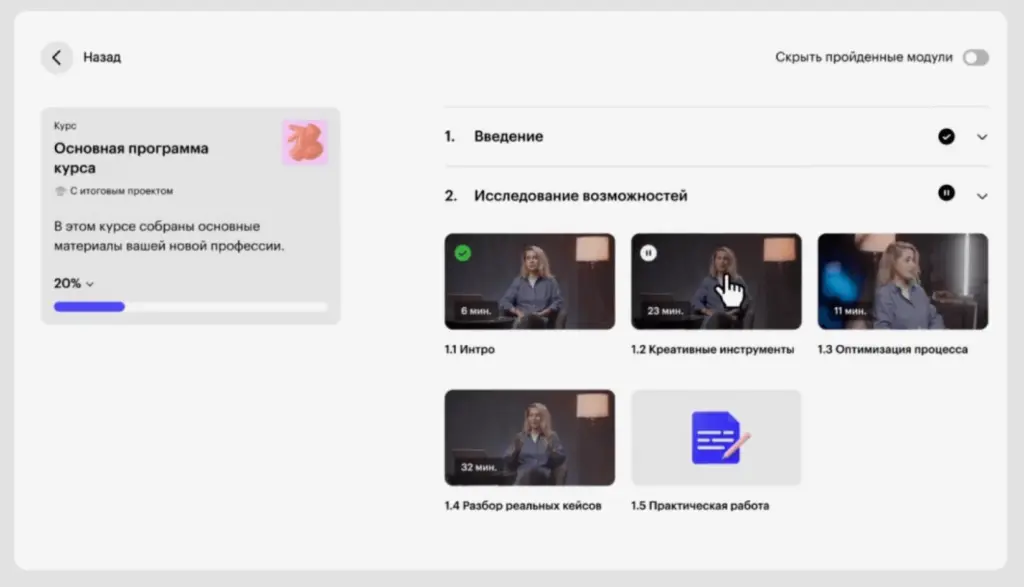
Task: Open the 1.3 Оптимизация процесса video thumbnail
Action: pyautogui.click(x=902, y=281)
